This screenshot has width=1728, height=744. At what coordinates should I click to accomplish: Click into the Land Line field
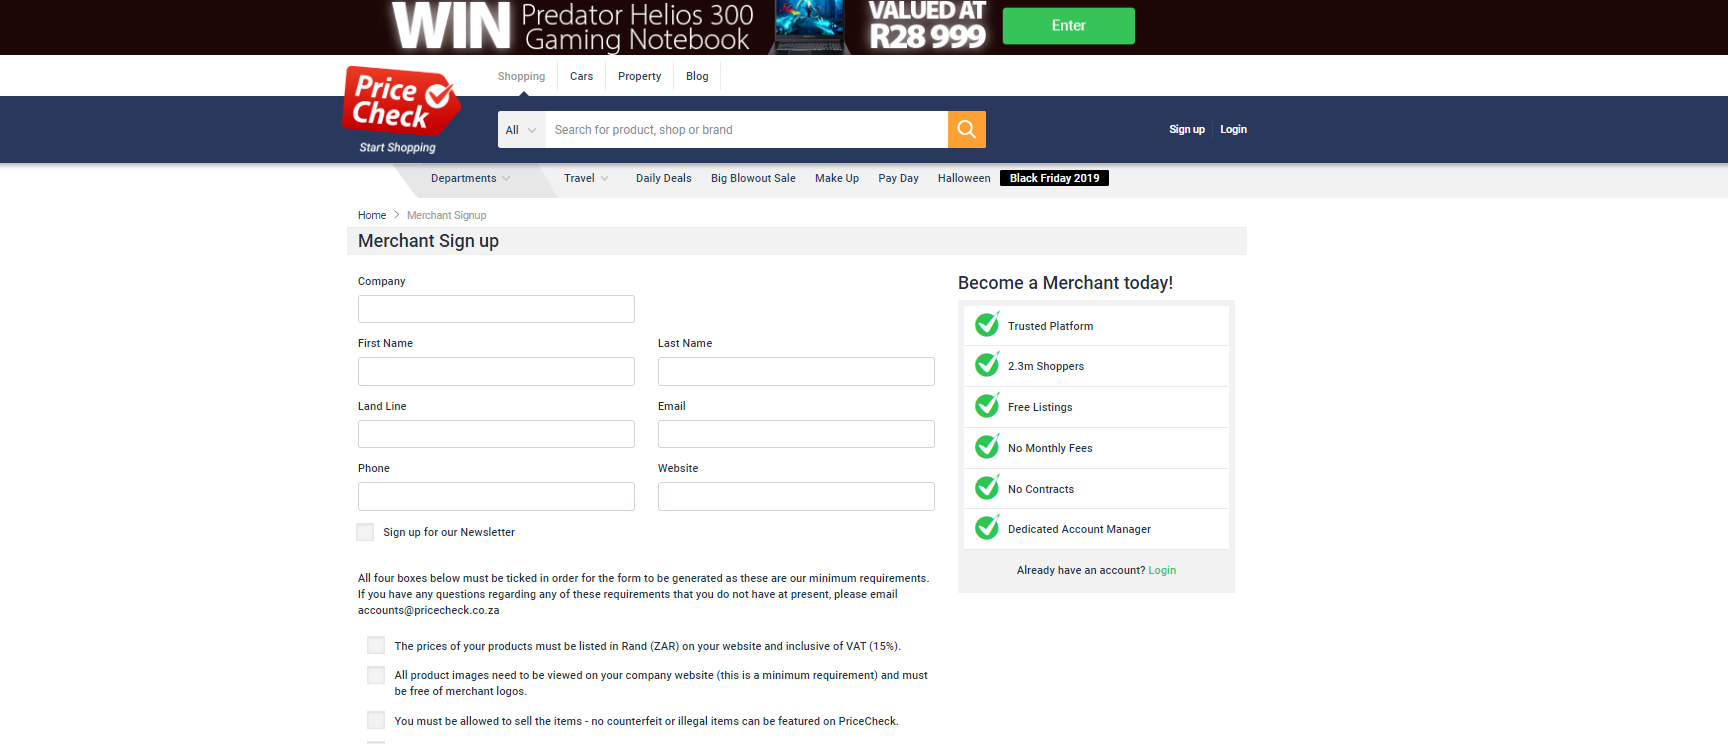coord(496,434)
